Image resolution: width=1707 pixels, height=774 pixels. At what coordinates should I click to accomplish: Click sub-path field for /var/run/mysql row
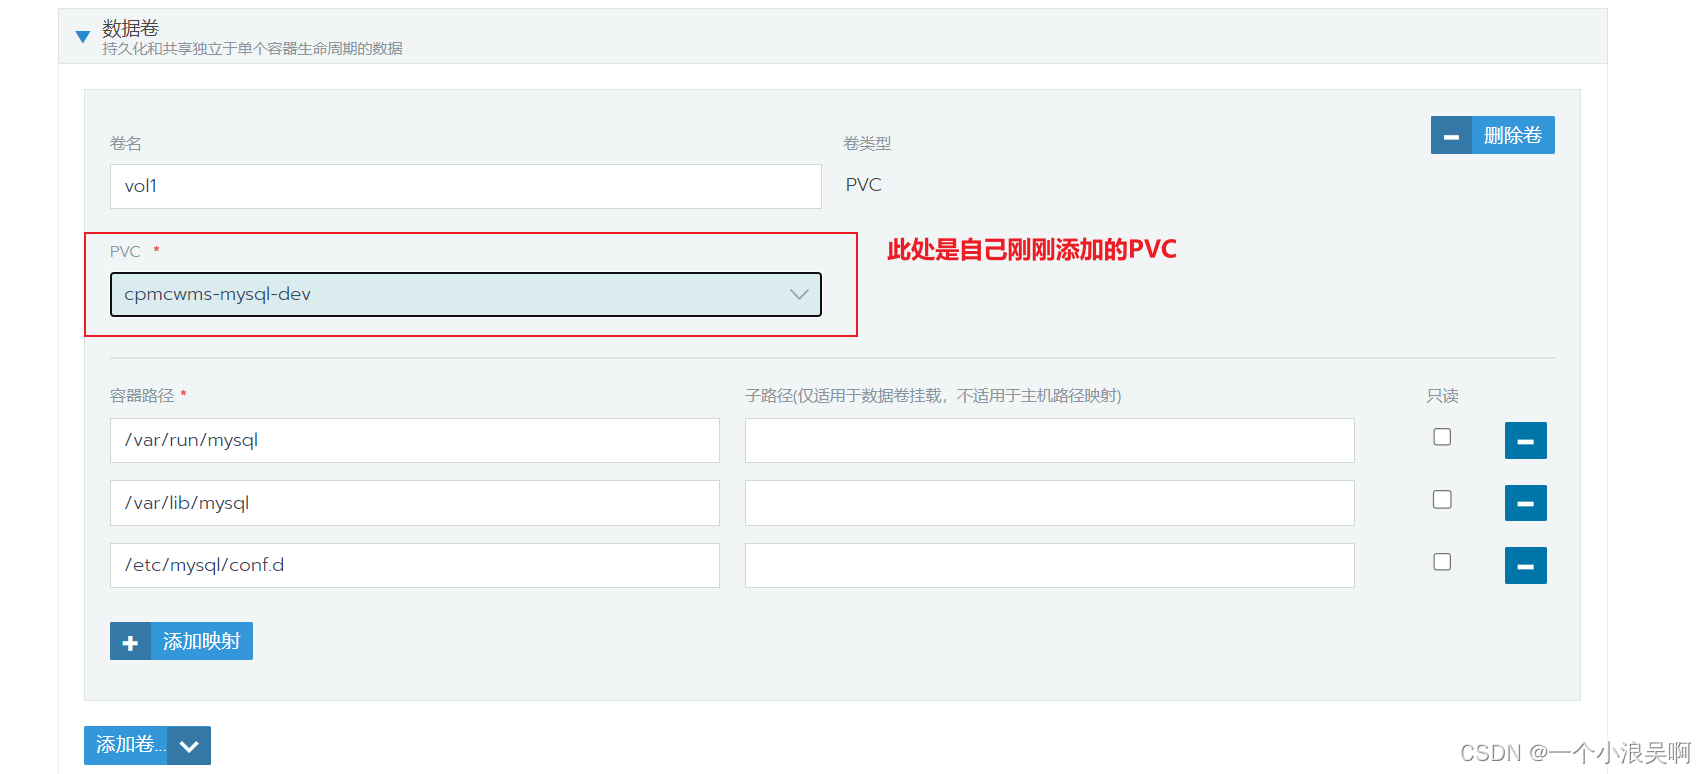[1049, 440]
